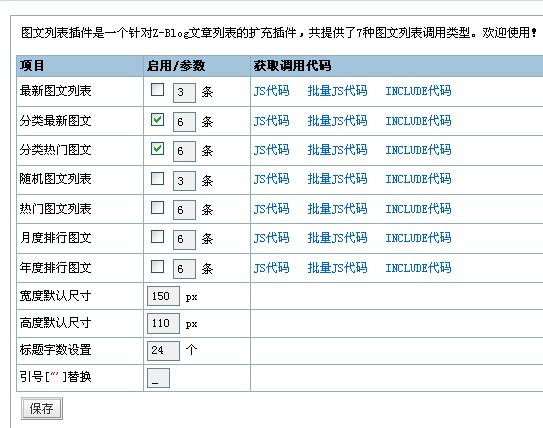The width and height of the screenshot is (543, 428).
Task: Click the count field for 月度排行图文
Action: pos(184,239)
